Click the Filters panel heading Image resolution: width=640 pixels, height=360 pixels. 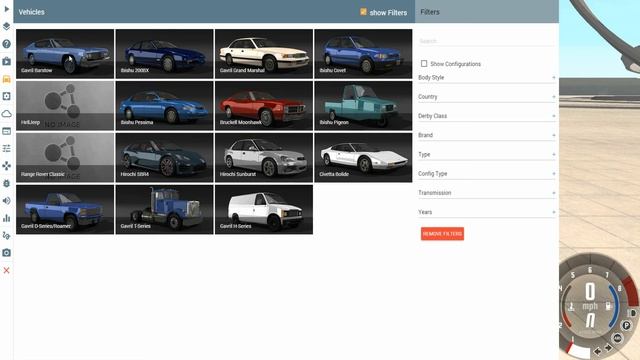(x=430, y=12)
